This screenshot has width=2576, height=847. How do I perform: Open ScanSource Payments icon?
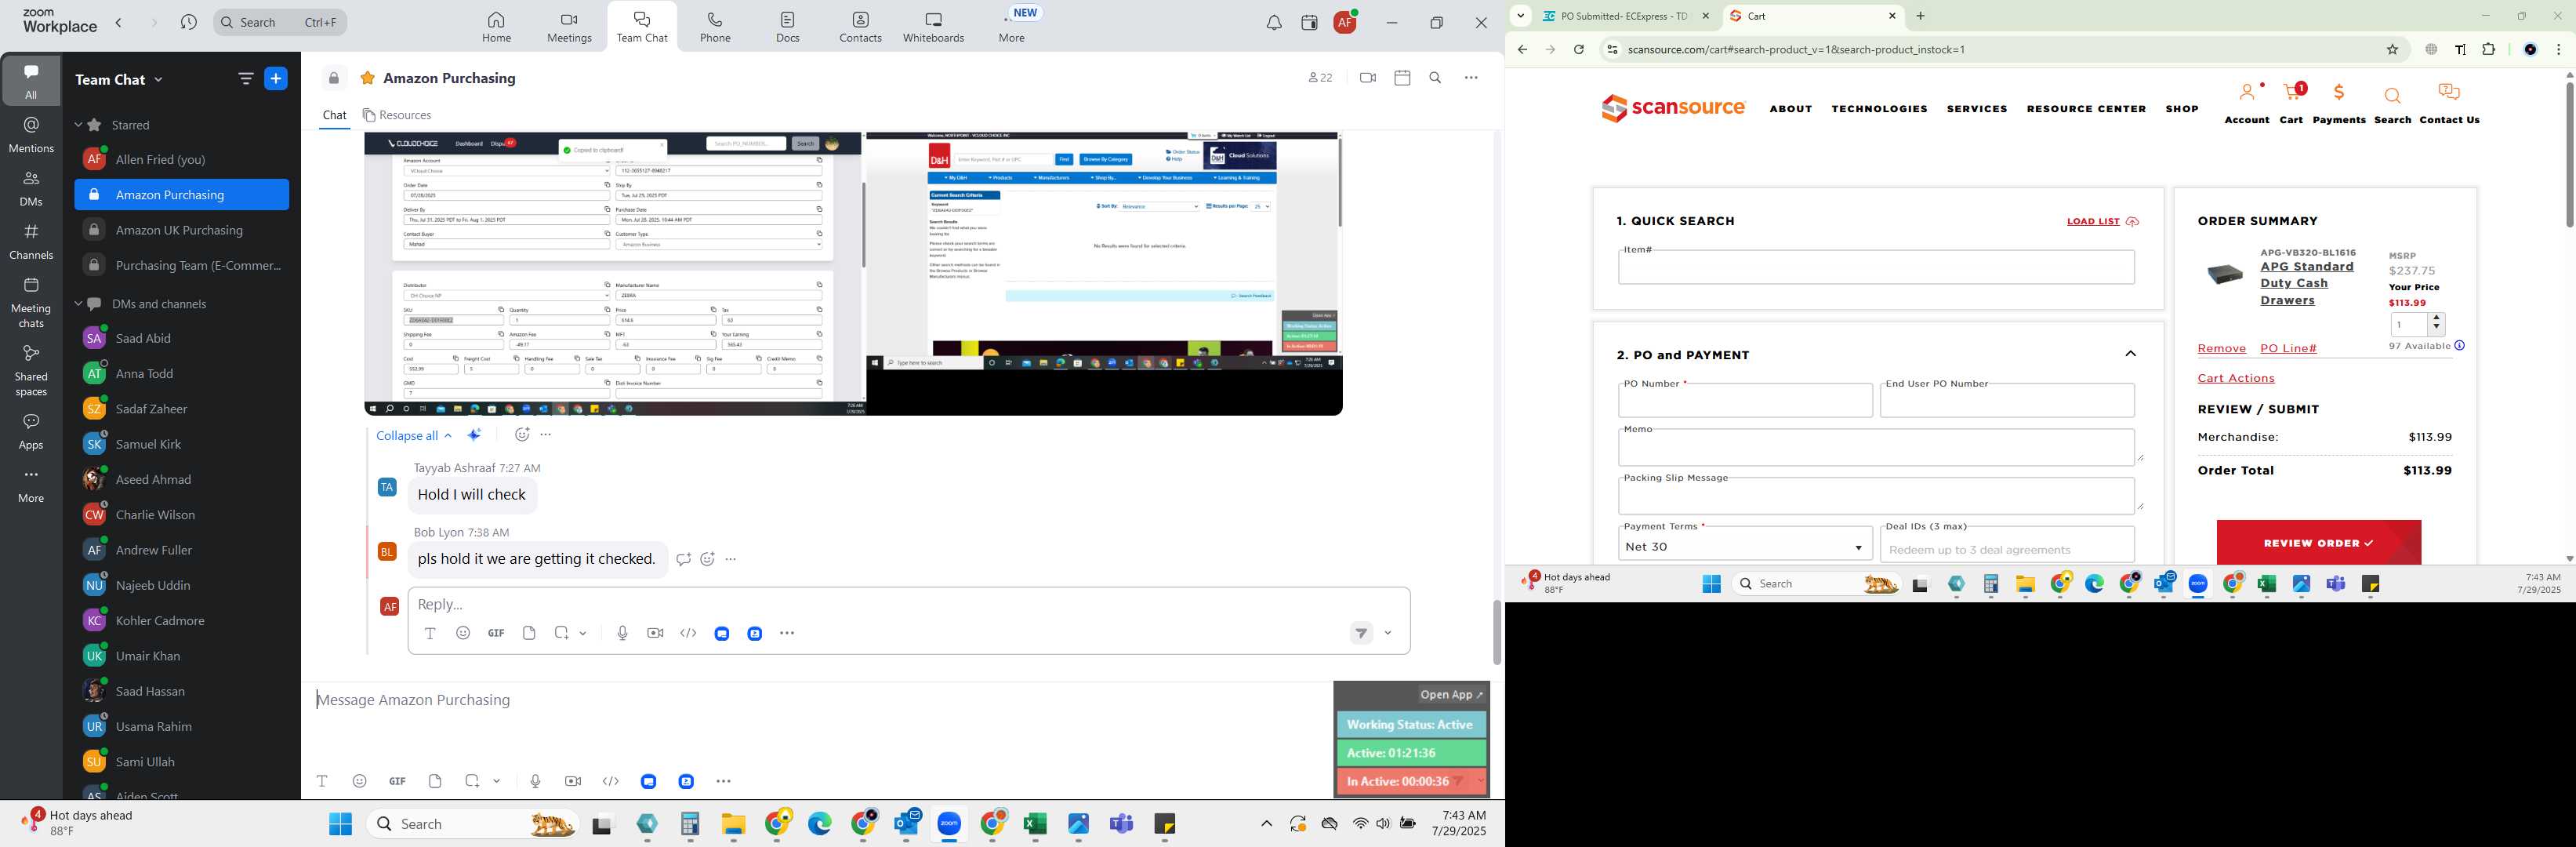[2339, 103]
